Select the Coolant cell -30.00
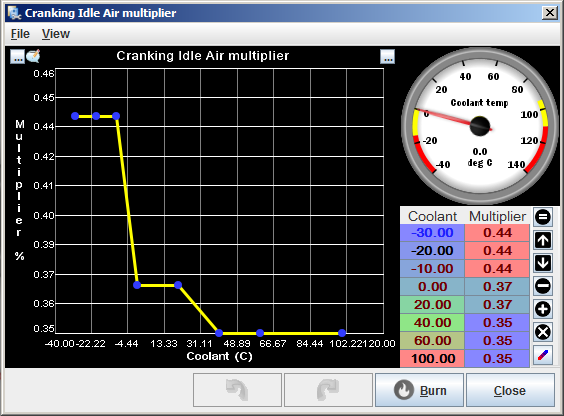 [x=432, y=233]
